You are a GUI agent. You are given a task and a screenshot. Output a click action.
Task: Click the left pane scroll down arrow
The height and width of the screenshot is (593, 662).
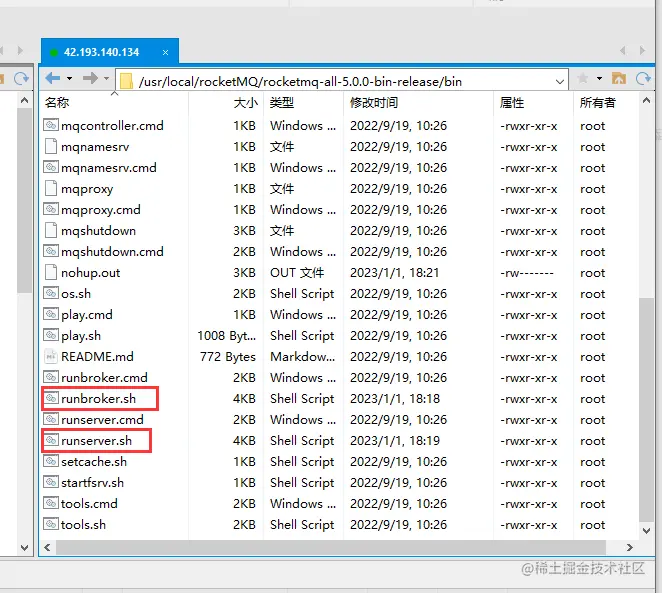[x=24, y=547]
